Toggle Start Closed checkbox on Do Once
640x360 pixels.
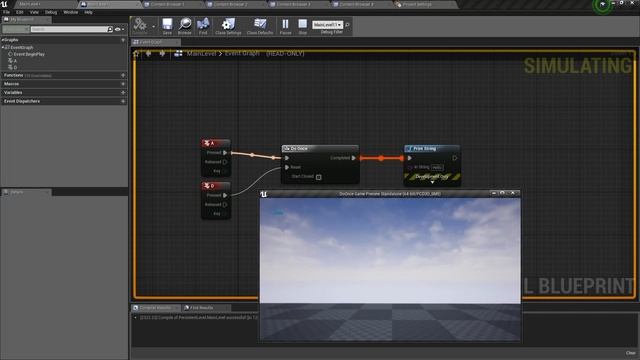tap(318, 177)
